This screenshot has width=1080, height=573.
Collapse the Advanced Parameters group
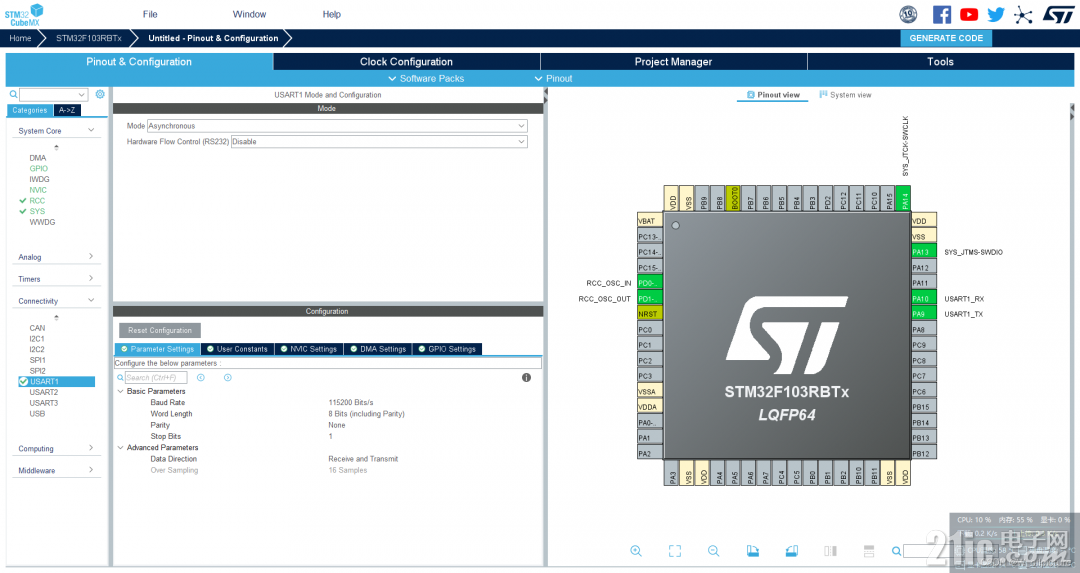[120, 448]
